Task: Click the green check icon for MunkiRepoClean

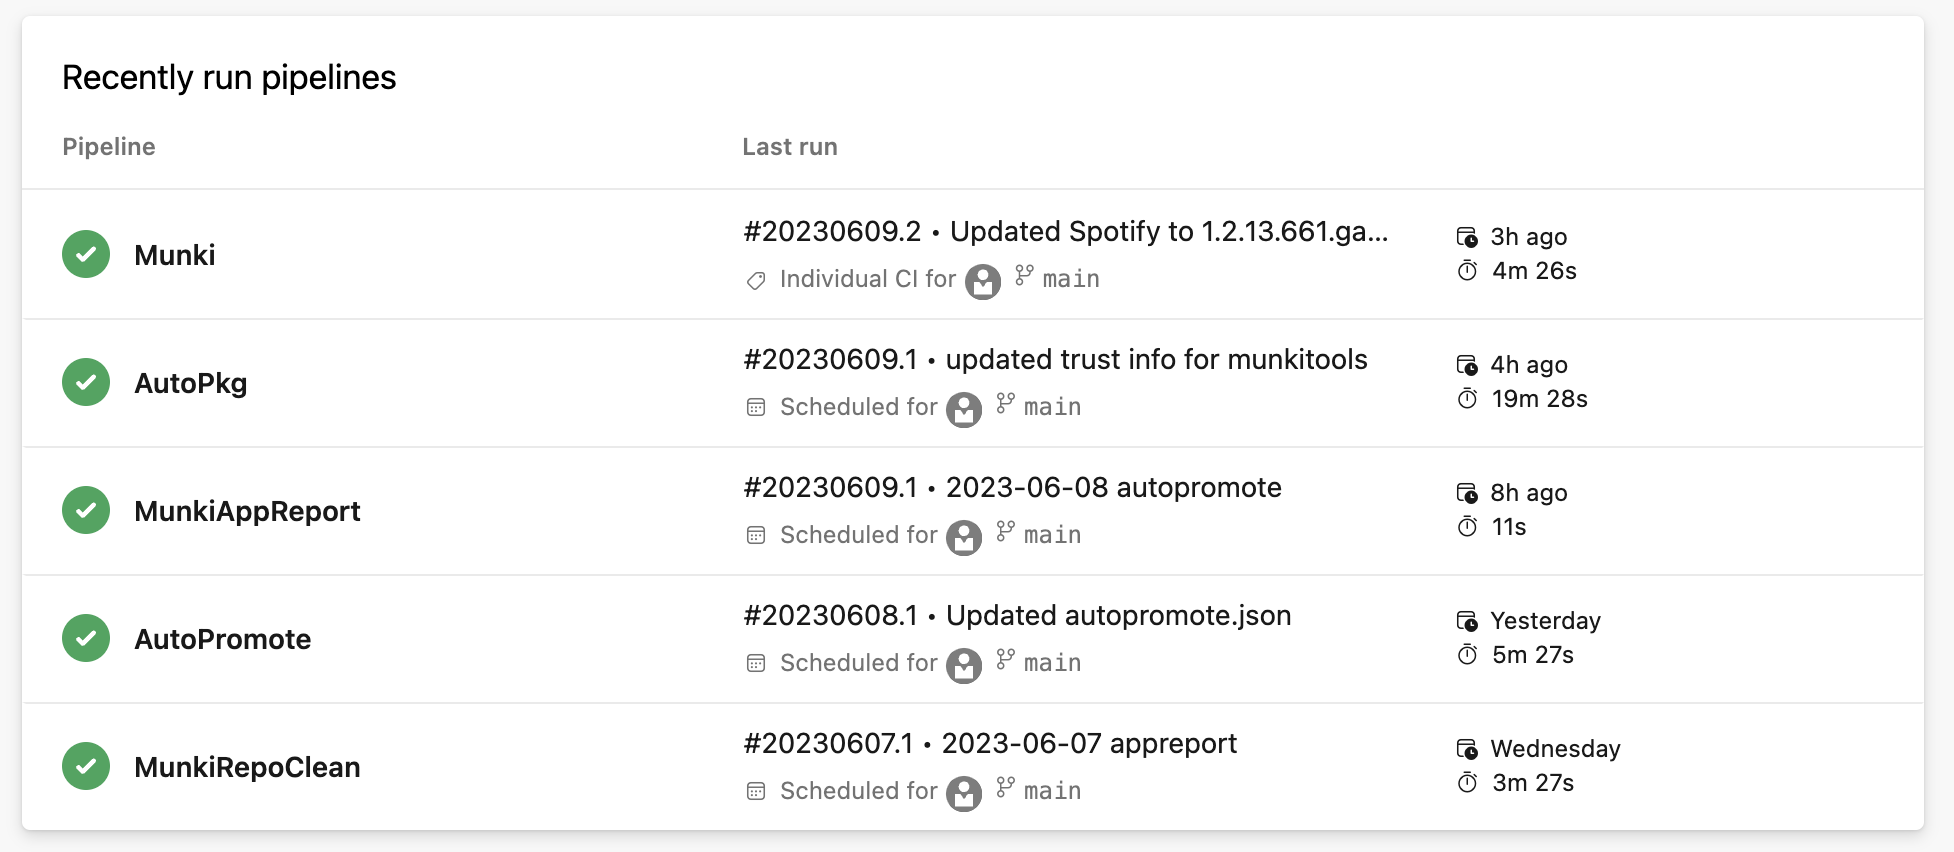Action: pyautogui.click(x=86, y=766)
